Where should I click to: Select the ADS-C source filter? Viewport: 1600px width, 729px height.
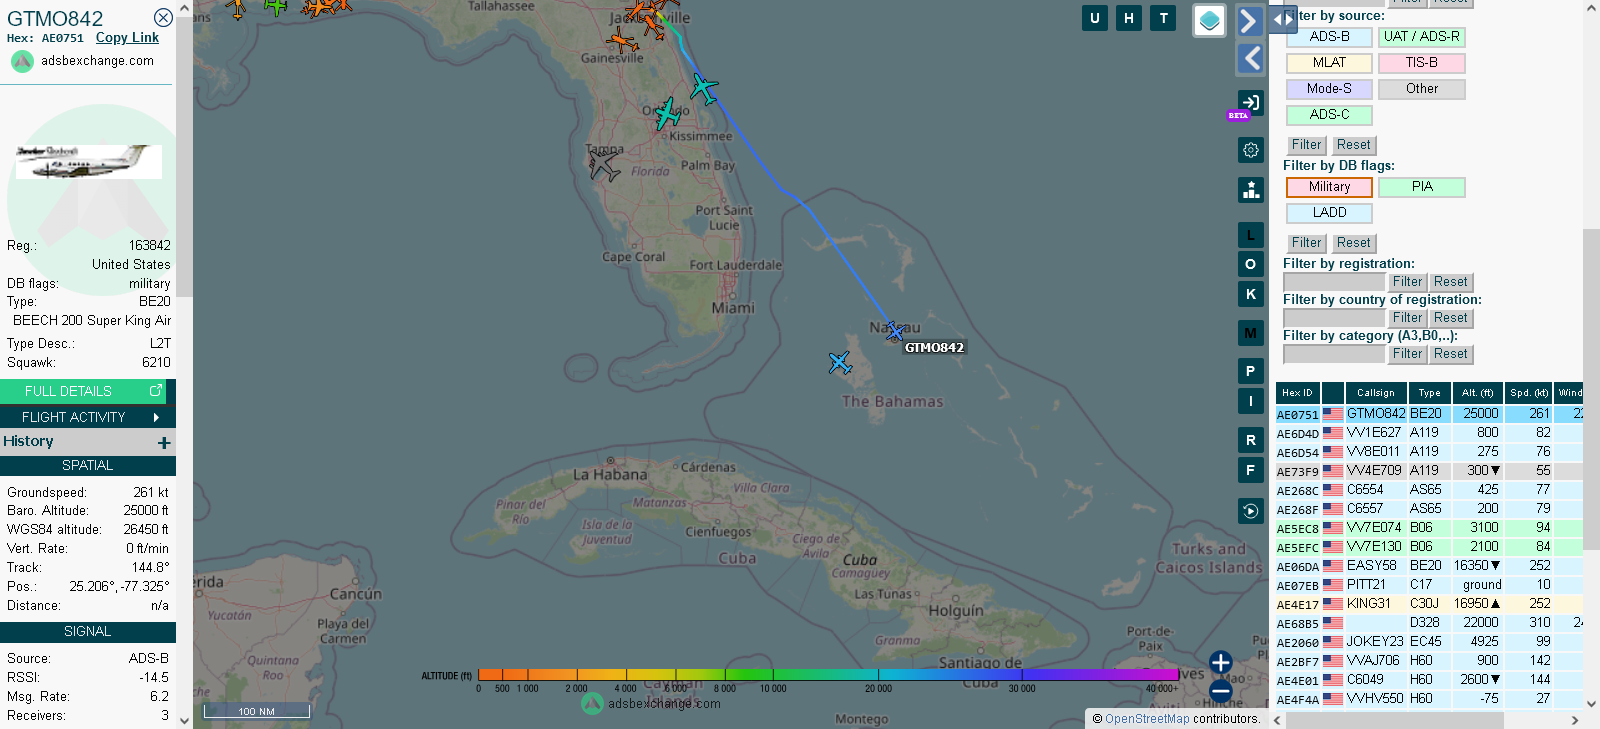click(1329, 115)
